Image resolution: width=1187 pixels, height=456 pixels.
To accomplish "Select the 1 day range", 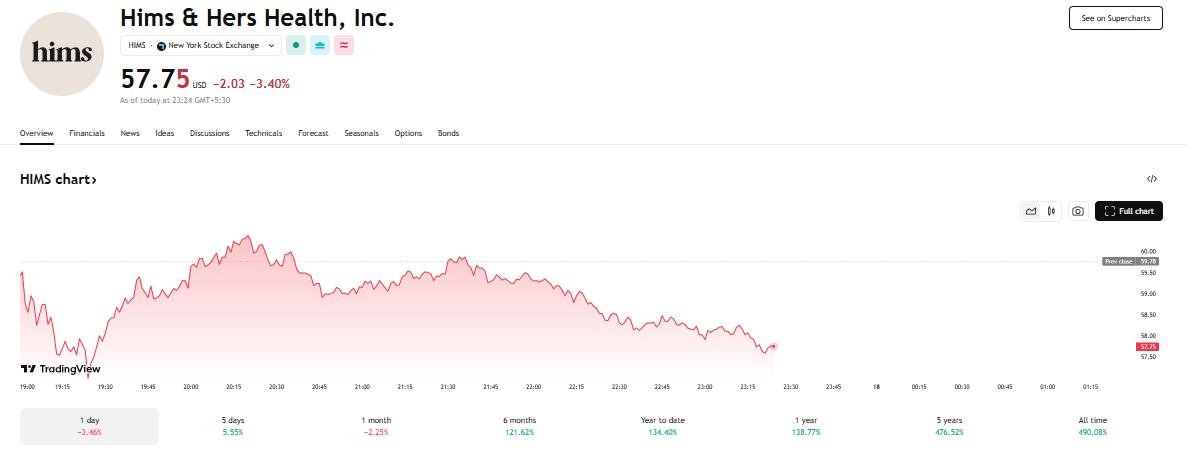I will click(89, 426).
